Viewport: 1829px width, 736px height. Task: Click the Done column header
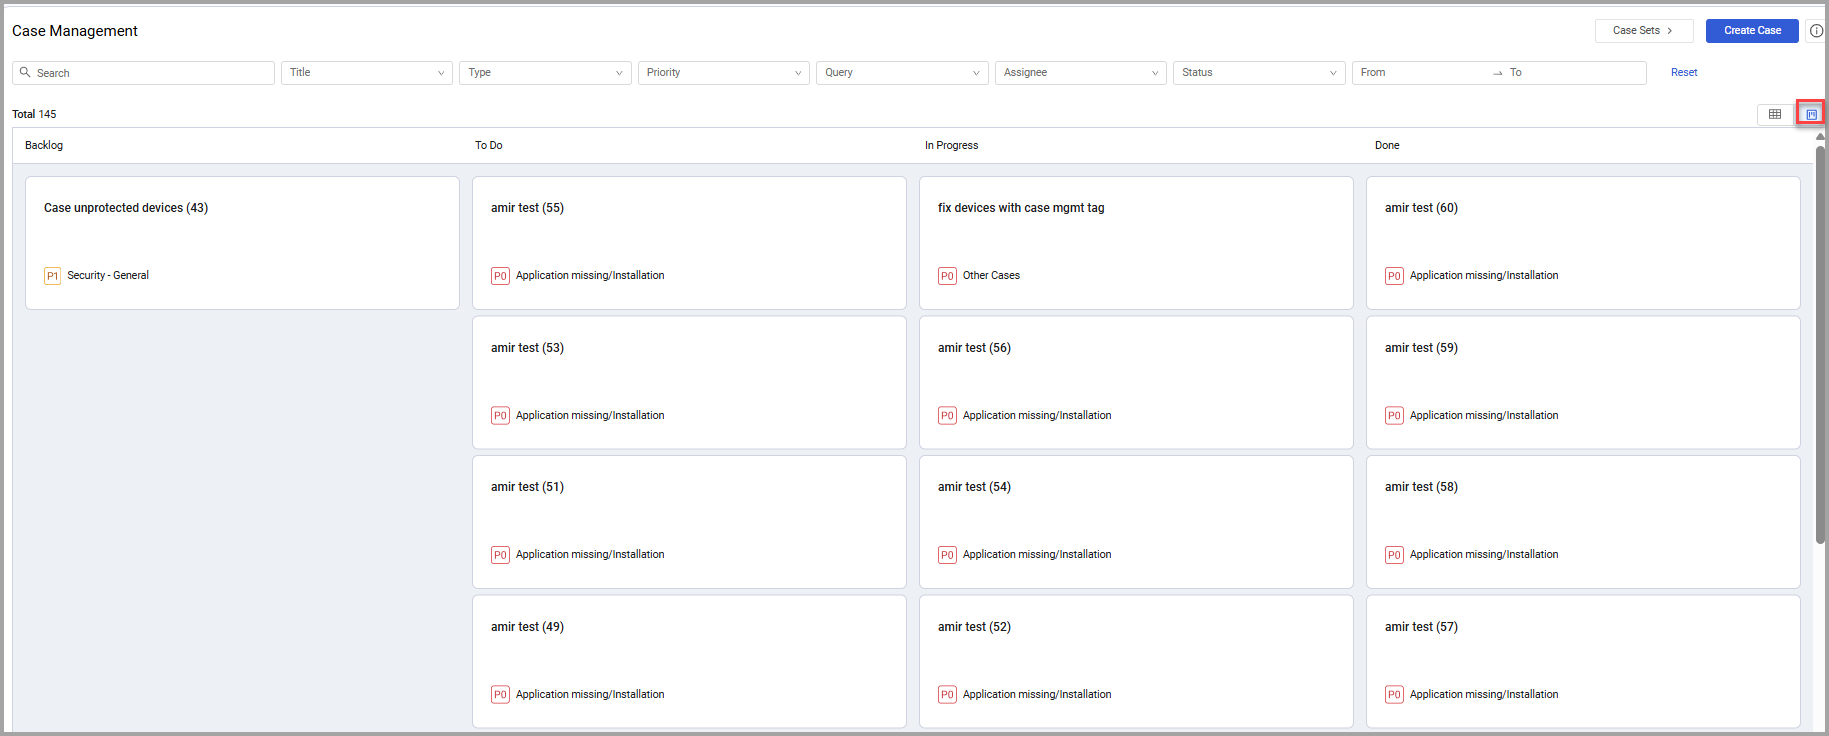coord(1387,146)
